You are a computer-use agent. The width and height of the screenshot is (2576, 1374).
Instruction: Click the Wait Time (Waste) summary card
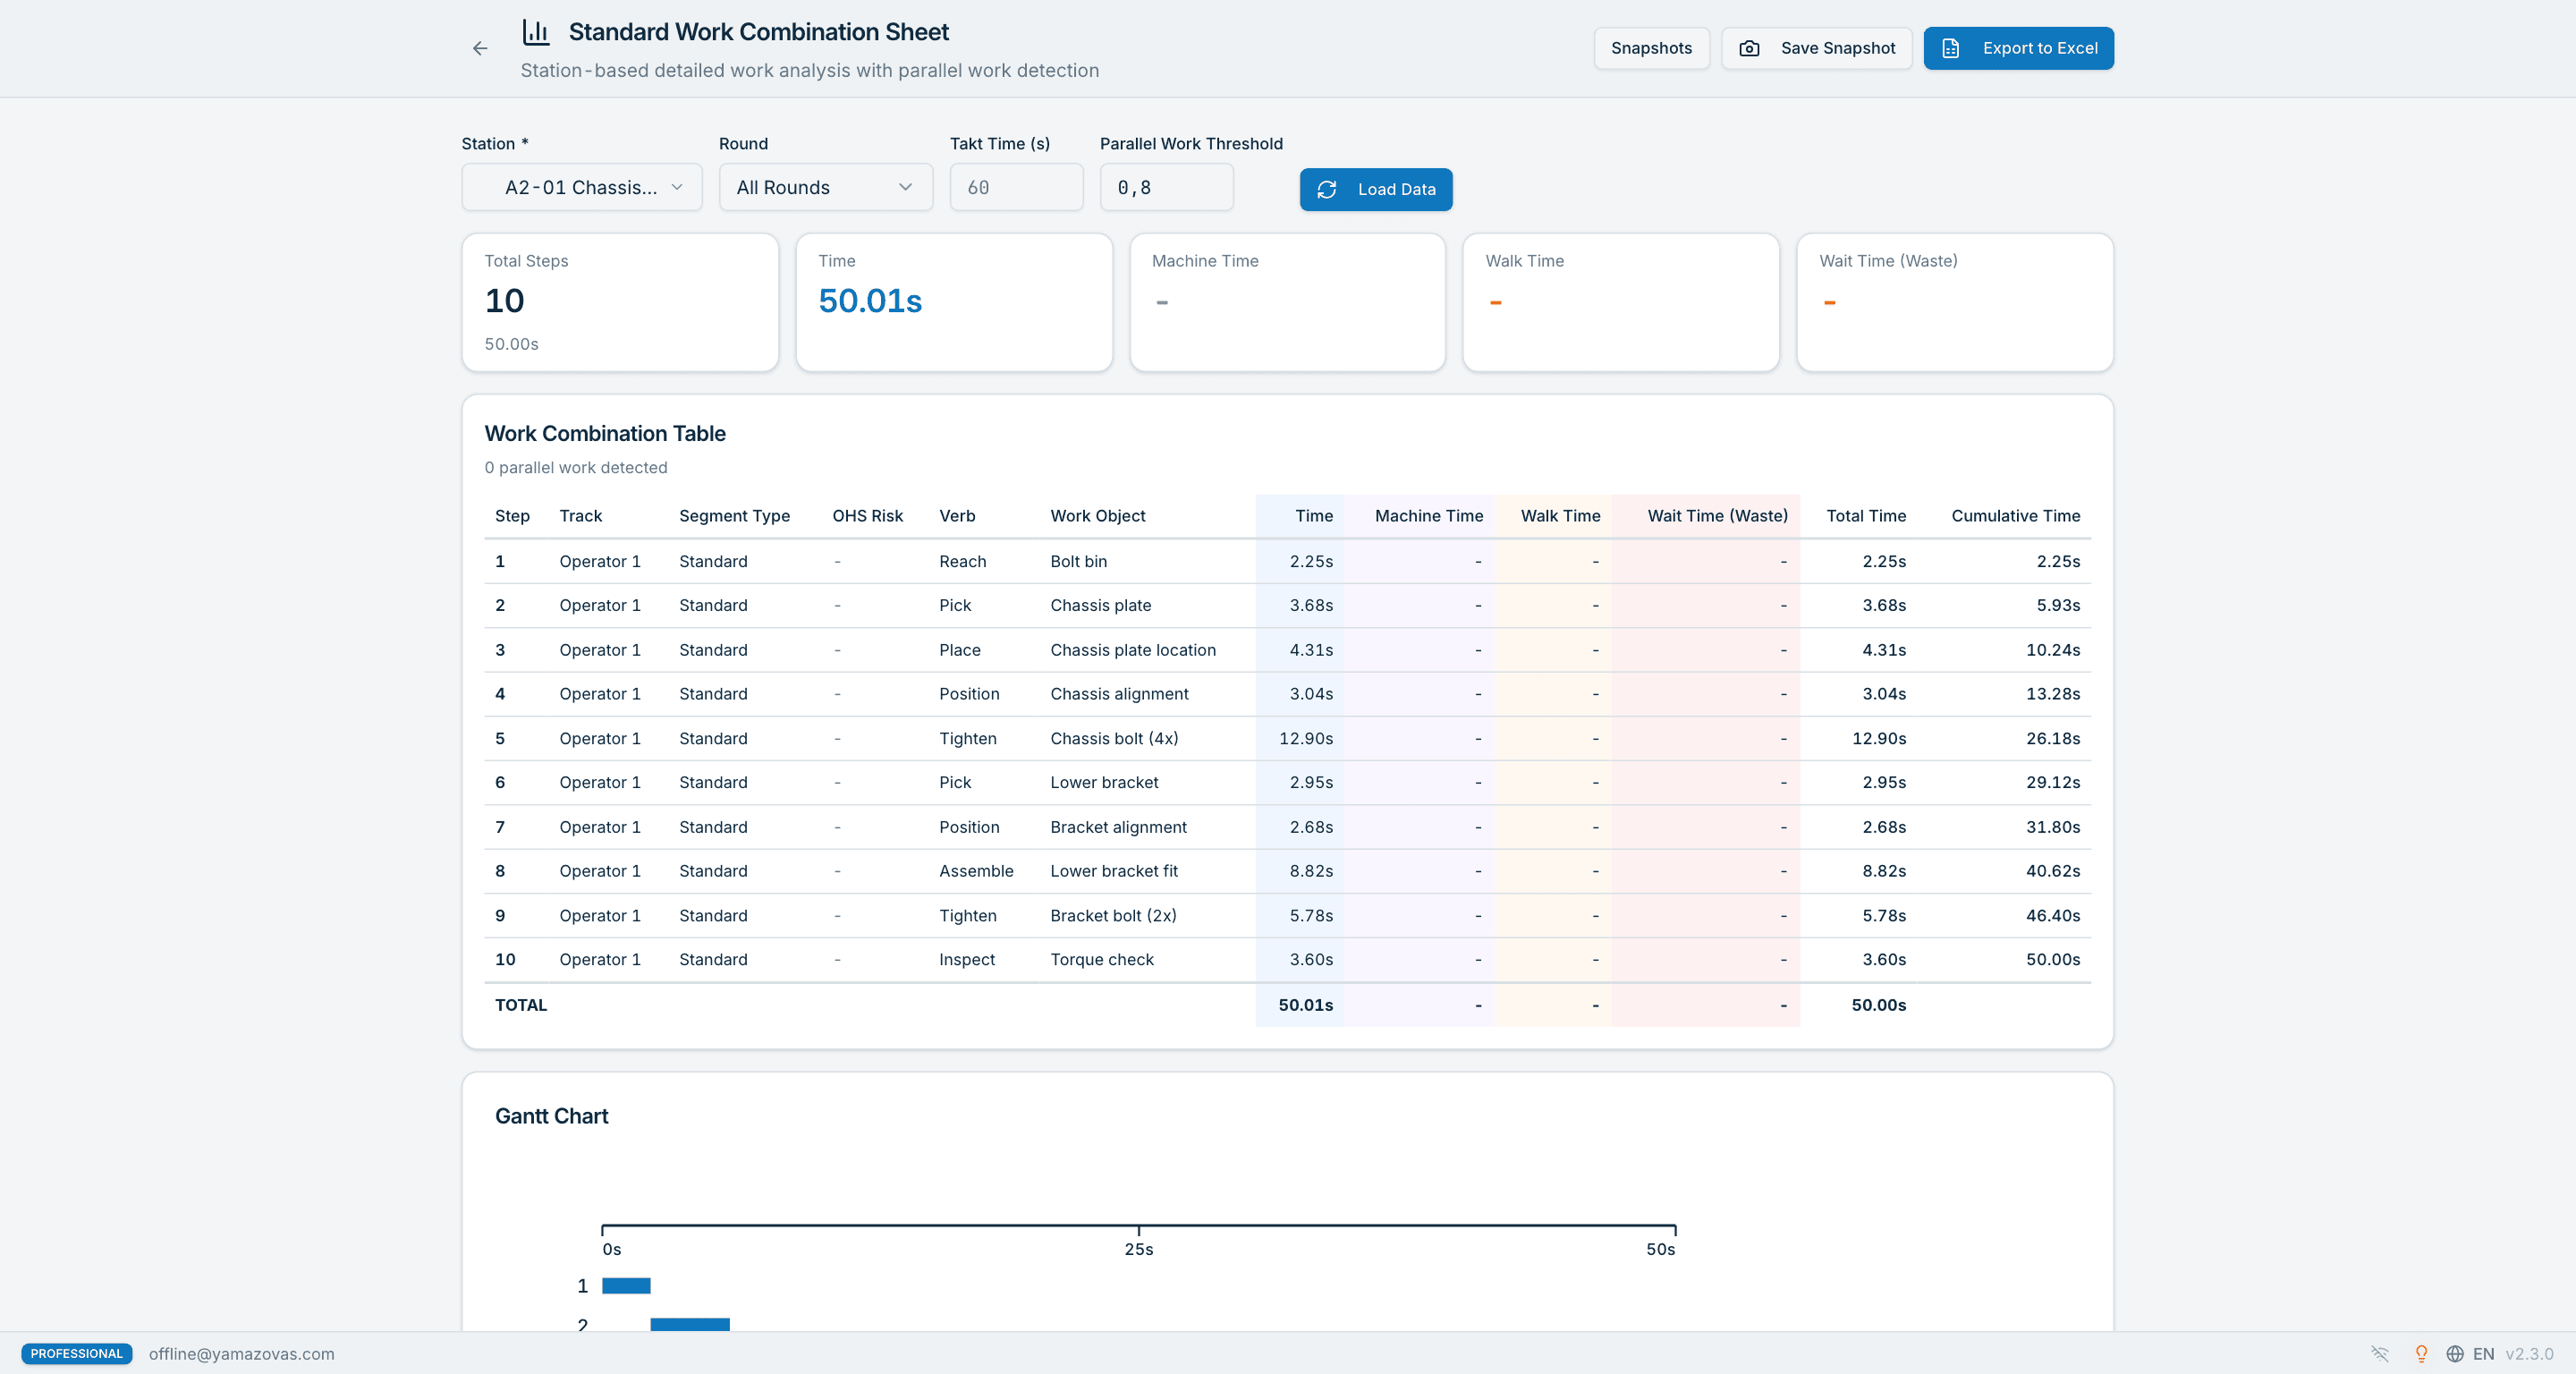point(1955,302)
